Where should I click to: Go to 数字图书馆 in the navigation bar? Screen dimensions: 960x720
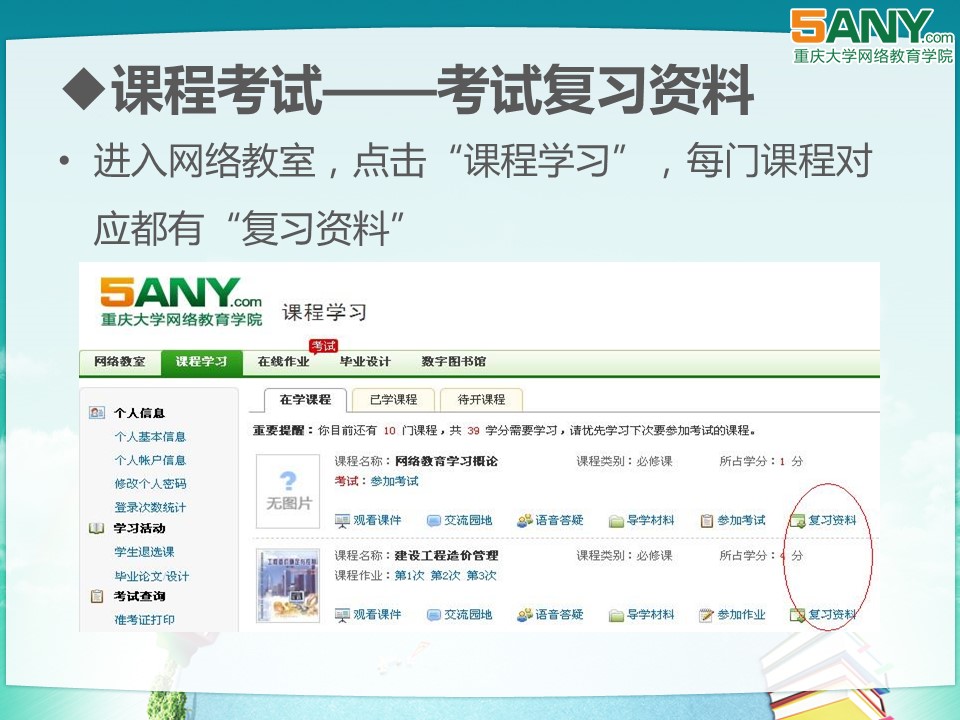[453, 362]
